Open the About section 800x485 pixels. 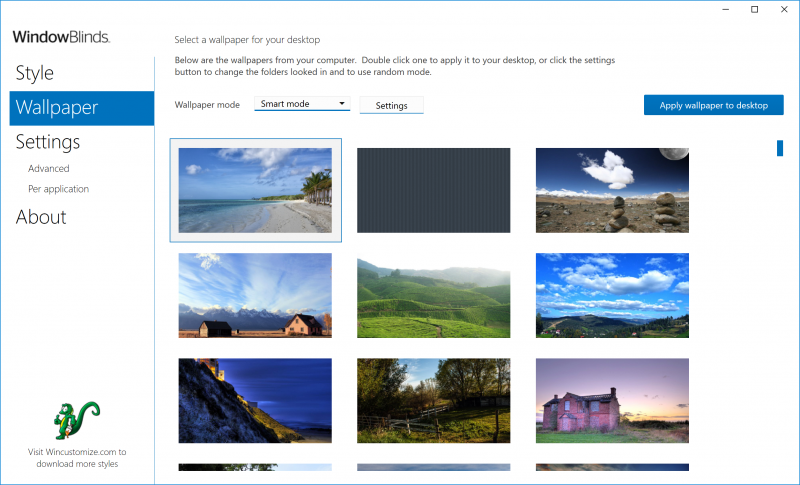click(41, 217)
